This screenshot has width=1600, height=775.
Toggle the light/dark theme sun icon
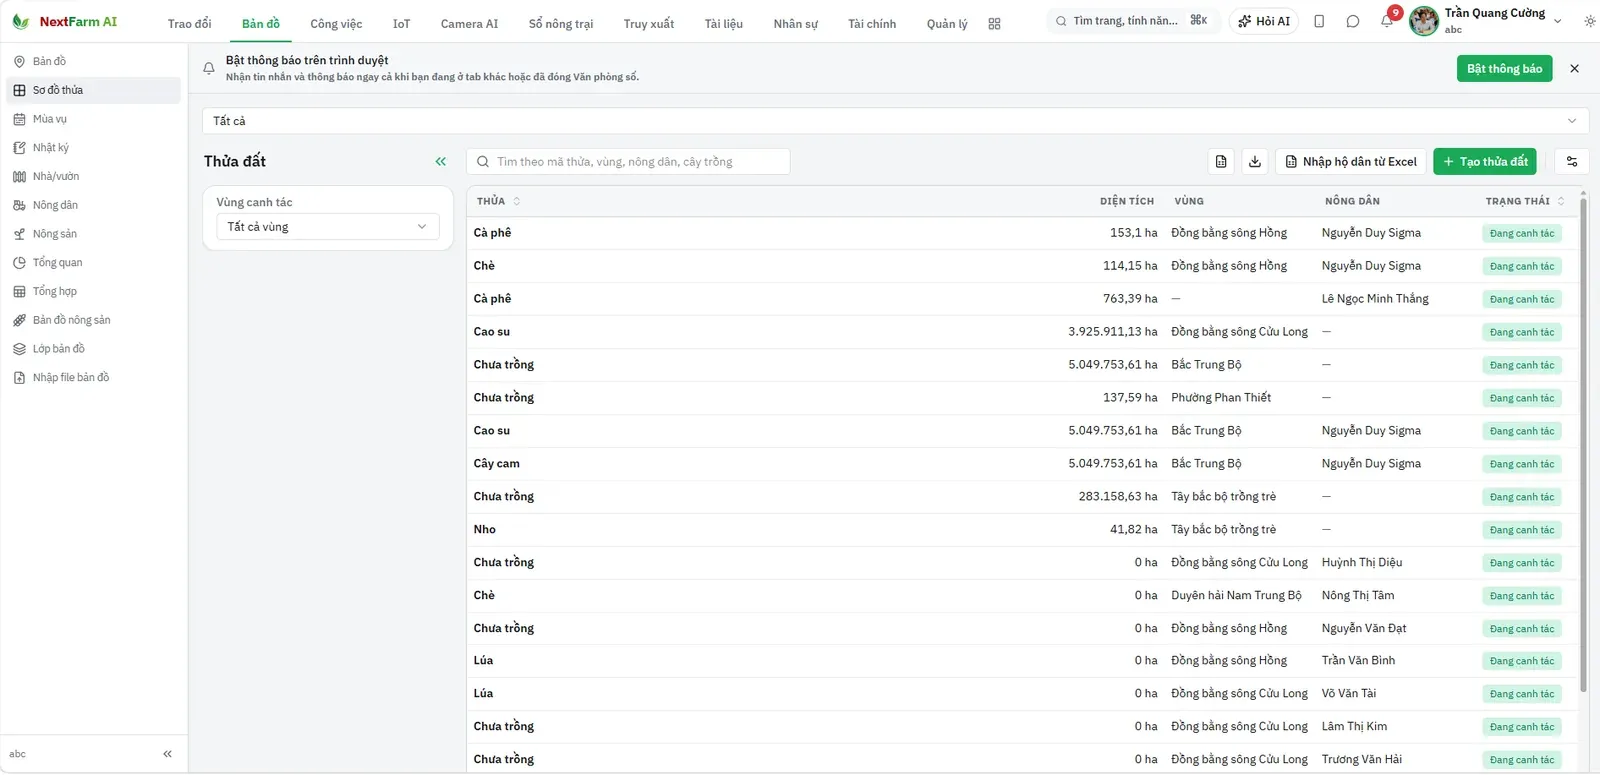1590,21
